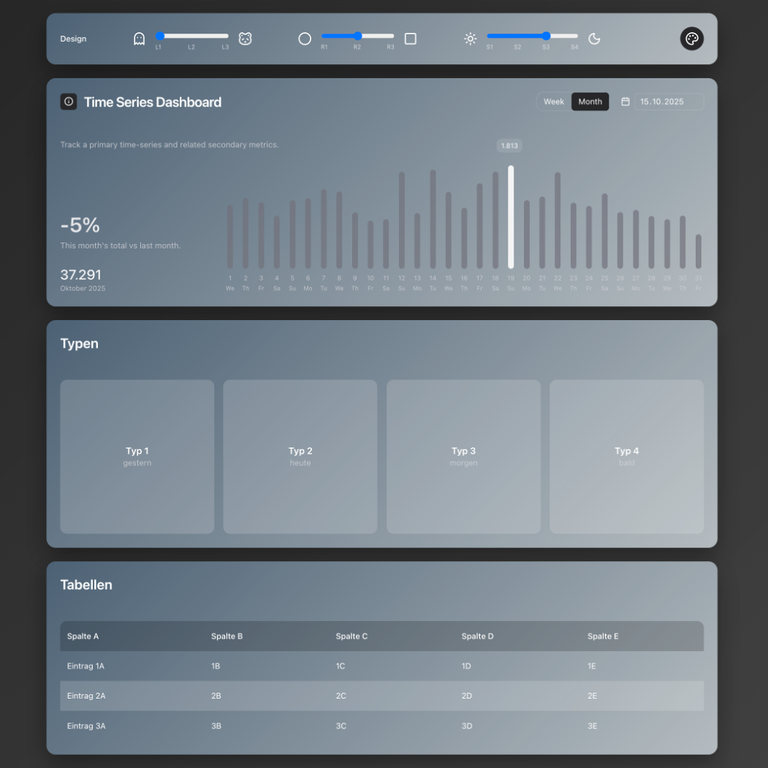Open the date field showing 15.10.2025
Viewport: 768px width, 768px height.
[668, 102]
